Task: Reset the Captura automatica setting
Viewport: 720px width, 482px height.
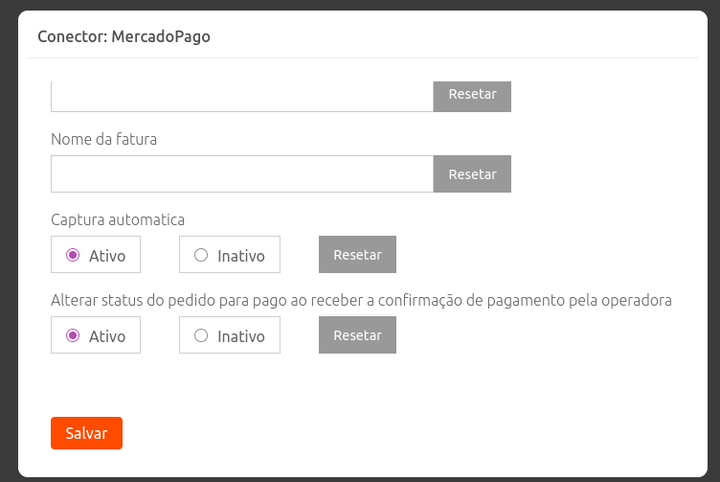Action: 357,255
